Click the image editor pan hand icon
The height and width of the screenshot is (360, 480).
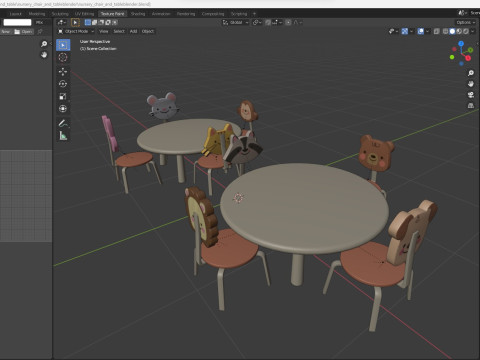tap(44, 54)
